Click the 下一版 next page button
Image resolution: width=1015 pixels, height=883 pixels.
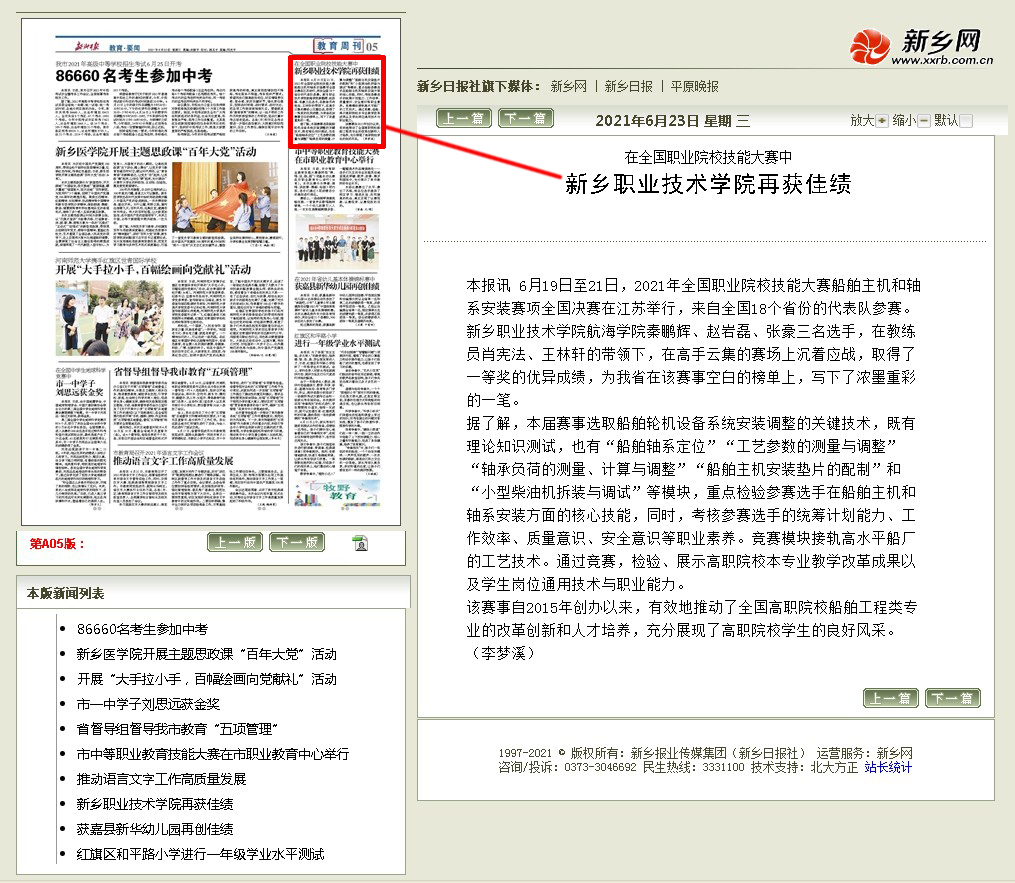297,542
